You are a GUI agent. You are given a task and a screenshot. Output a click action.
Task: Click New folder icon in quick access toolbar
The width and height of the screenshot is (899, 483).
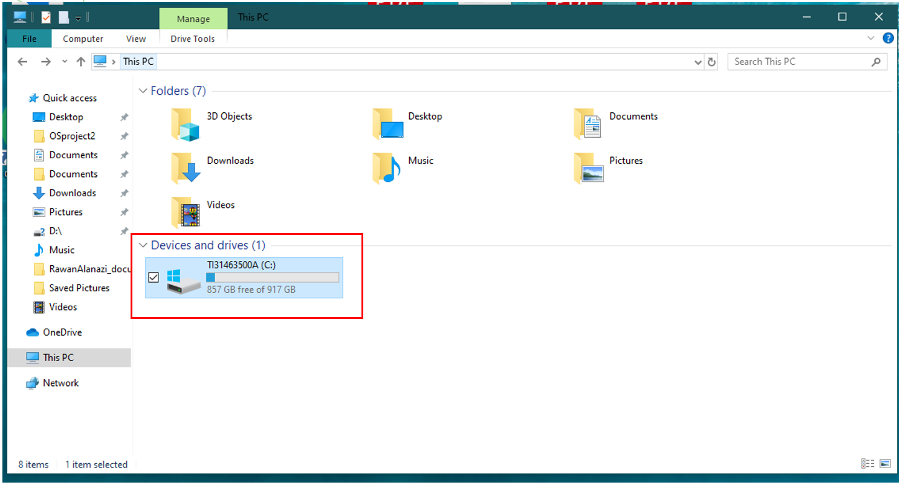click(x=64, y=17)
